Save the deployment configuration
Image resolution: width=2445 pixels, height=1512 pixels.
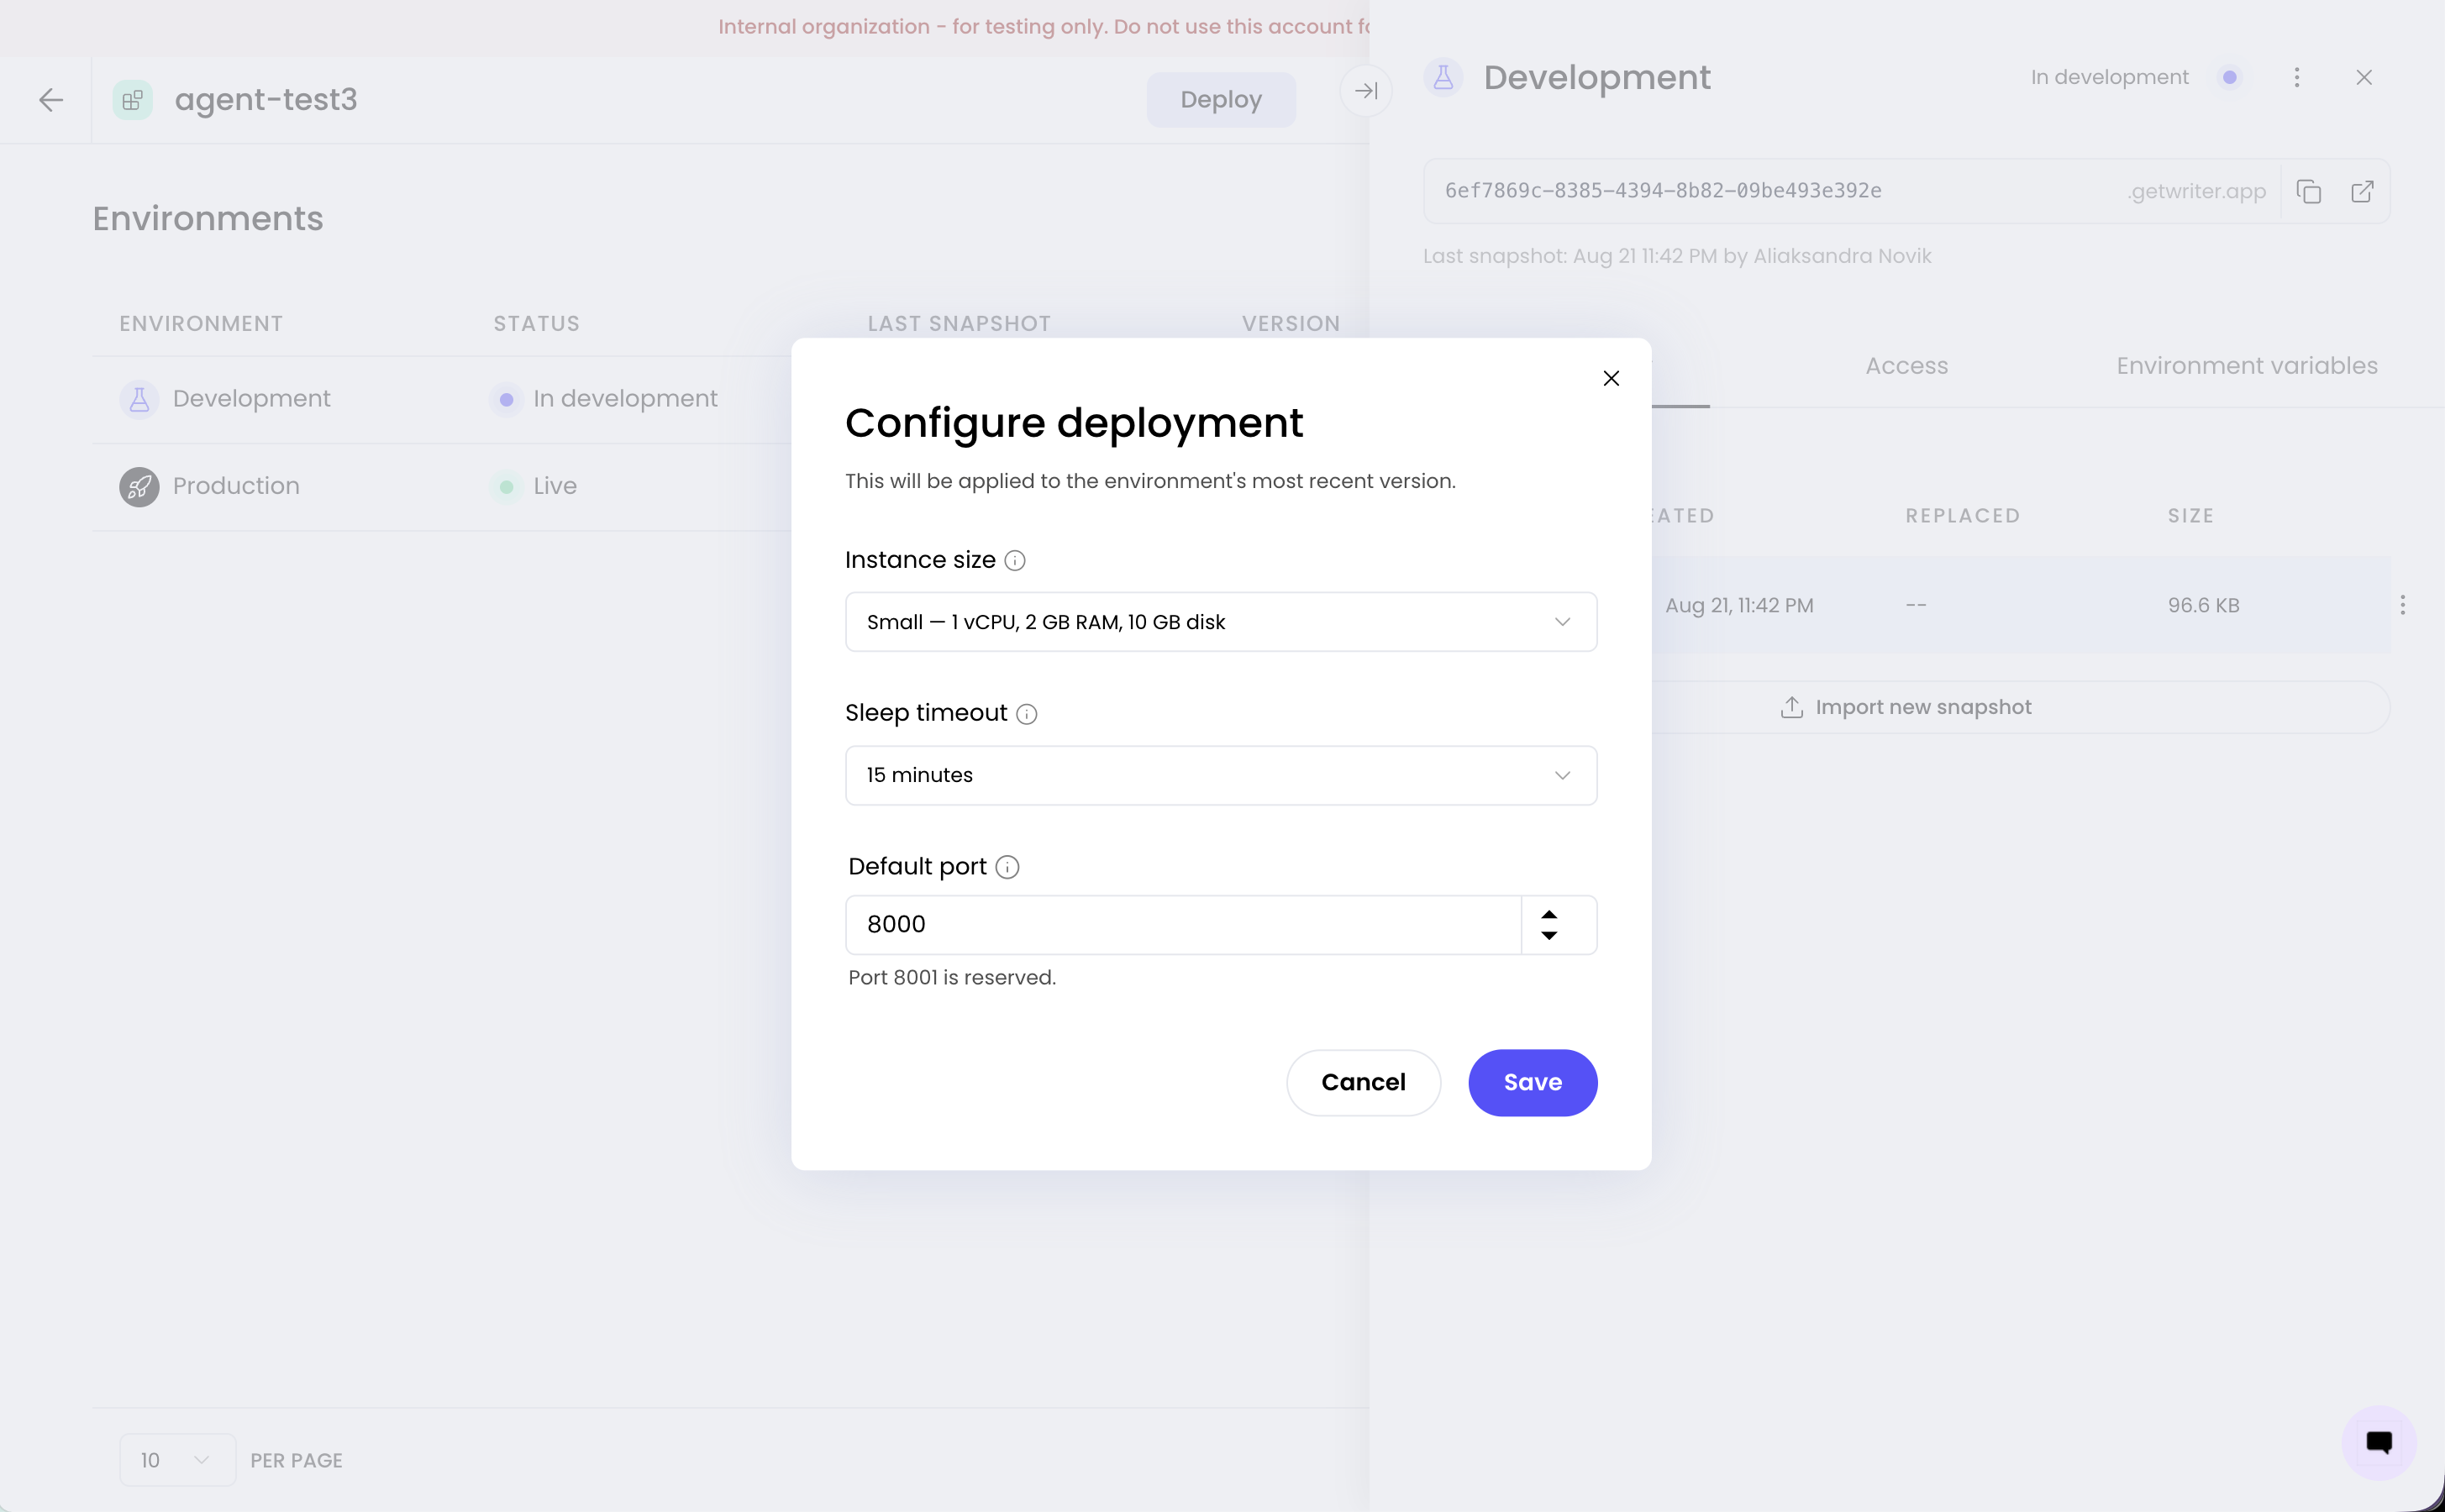[x=1532, y=1082]
